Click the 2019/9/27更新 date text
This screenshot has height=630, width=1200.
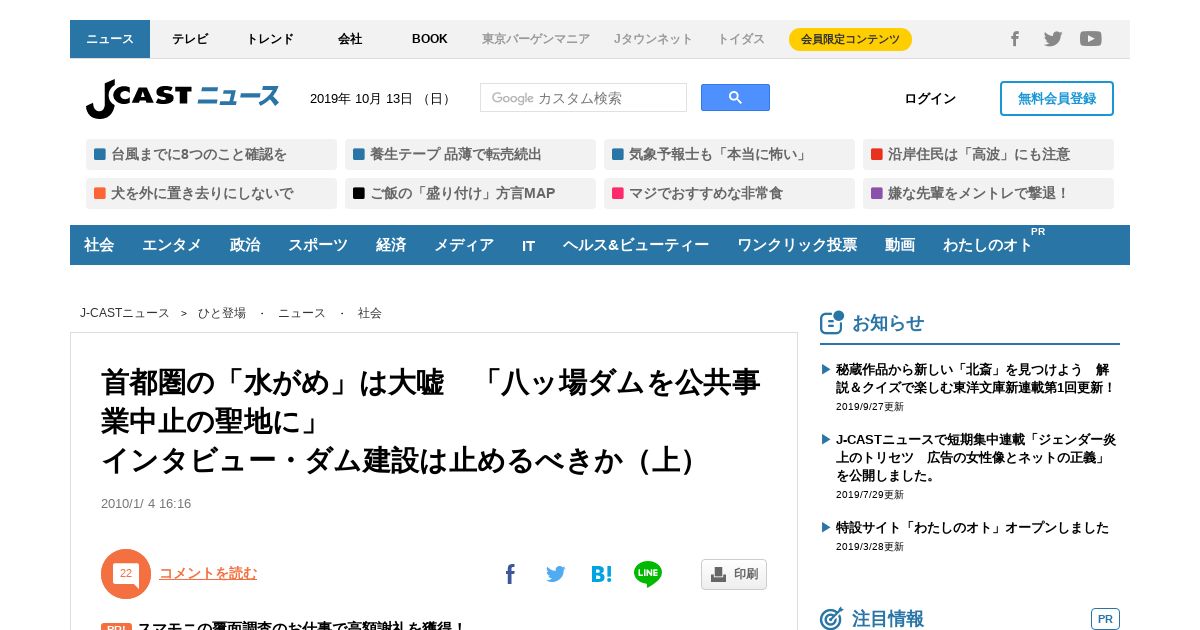pos(870,407)
